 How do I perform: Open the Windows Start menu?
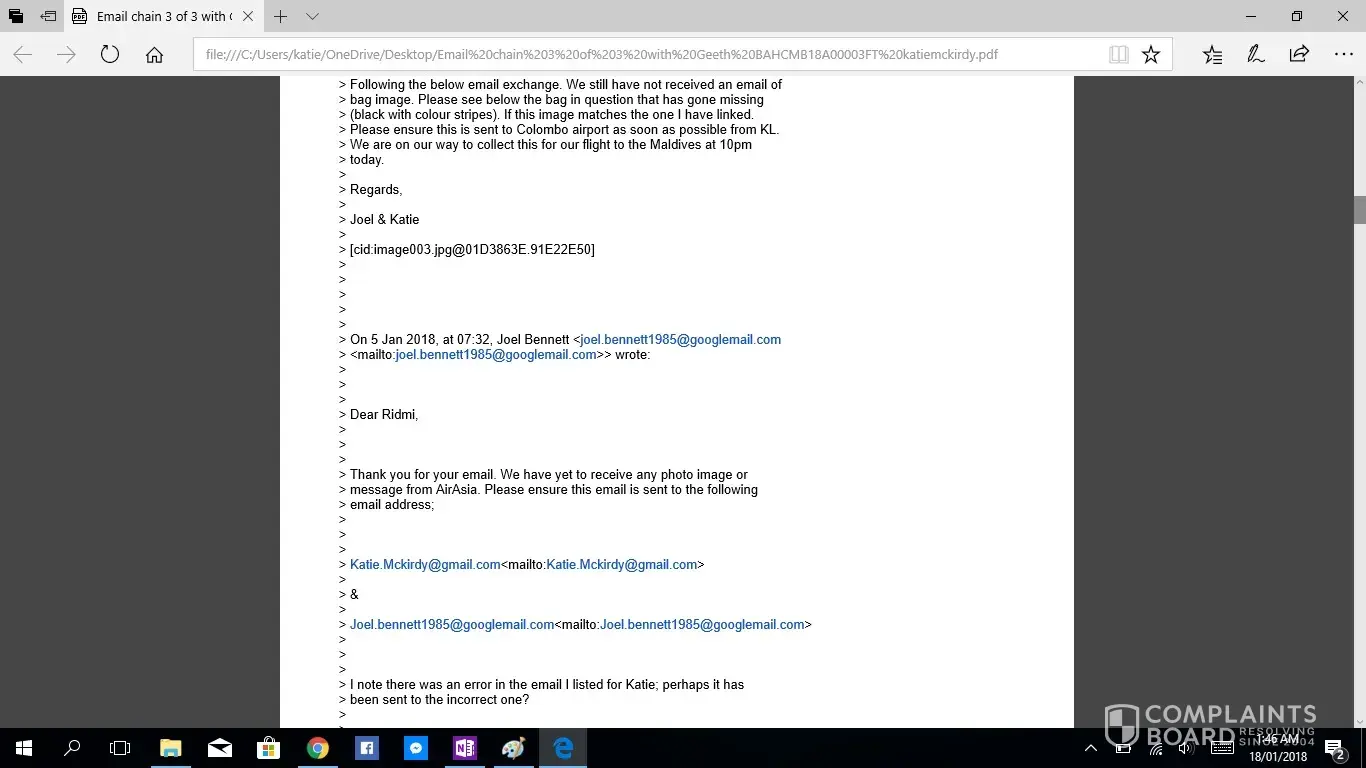pos(24,748)
